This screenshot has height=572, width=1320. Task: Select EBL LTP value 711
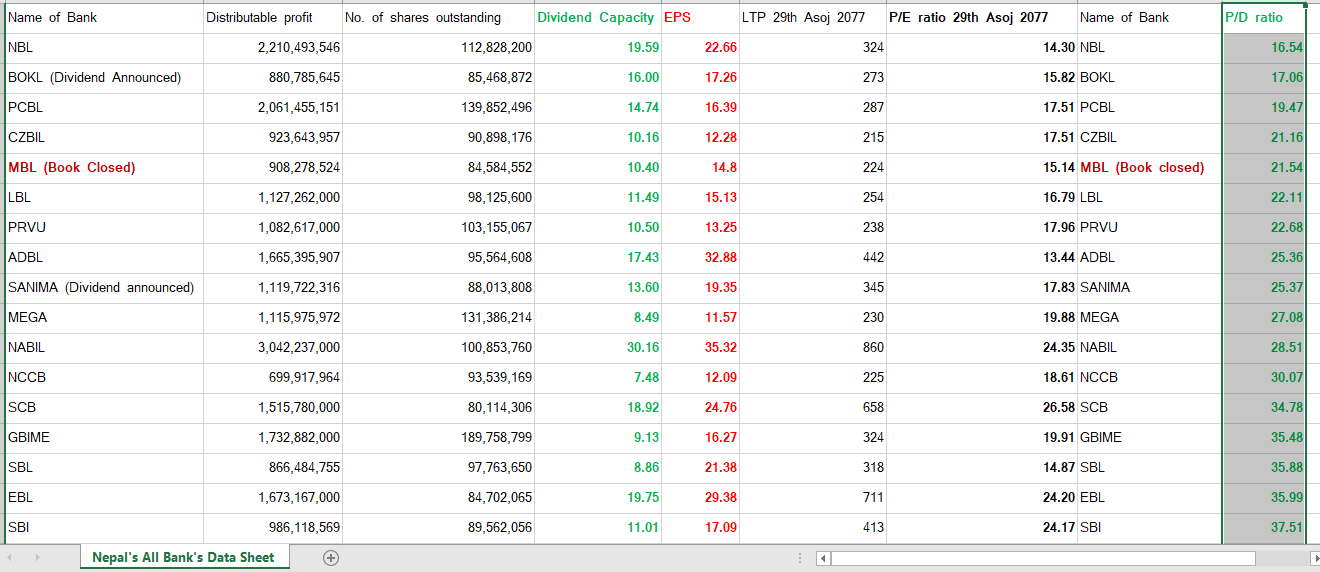coord(813,497)
